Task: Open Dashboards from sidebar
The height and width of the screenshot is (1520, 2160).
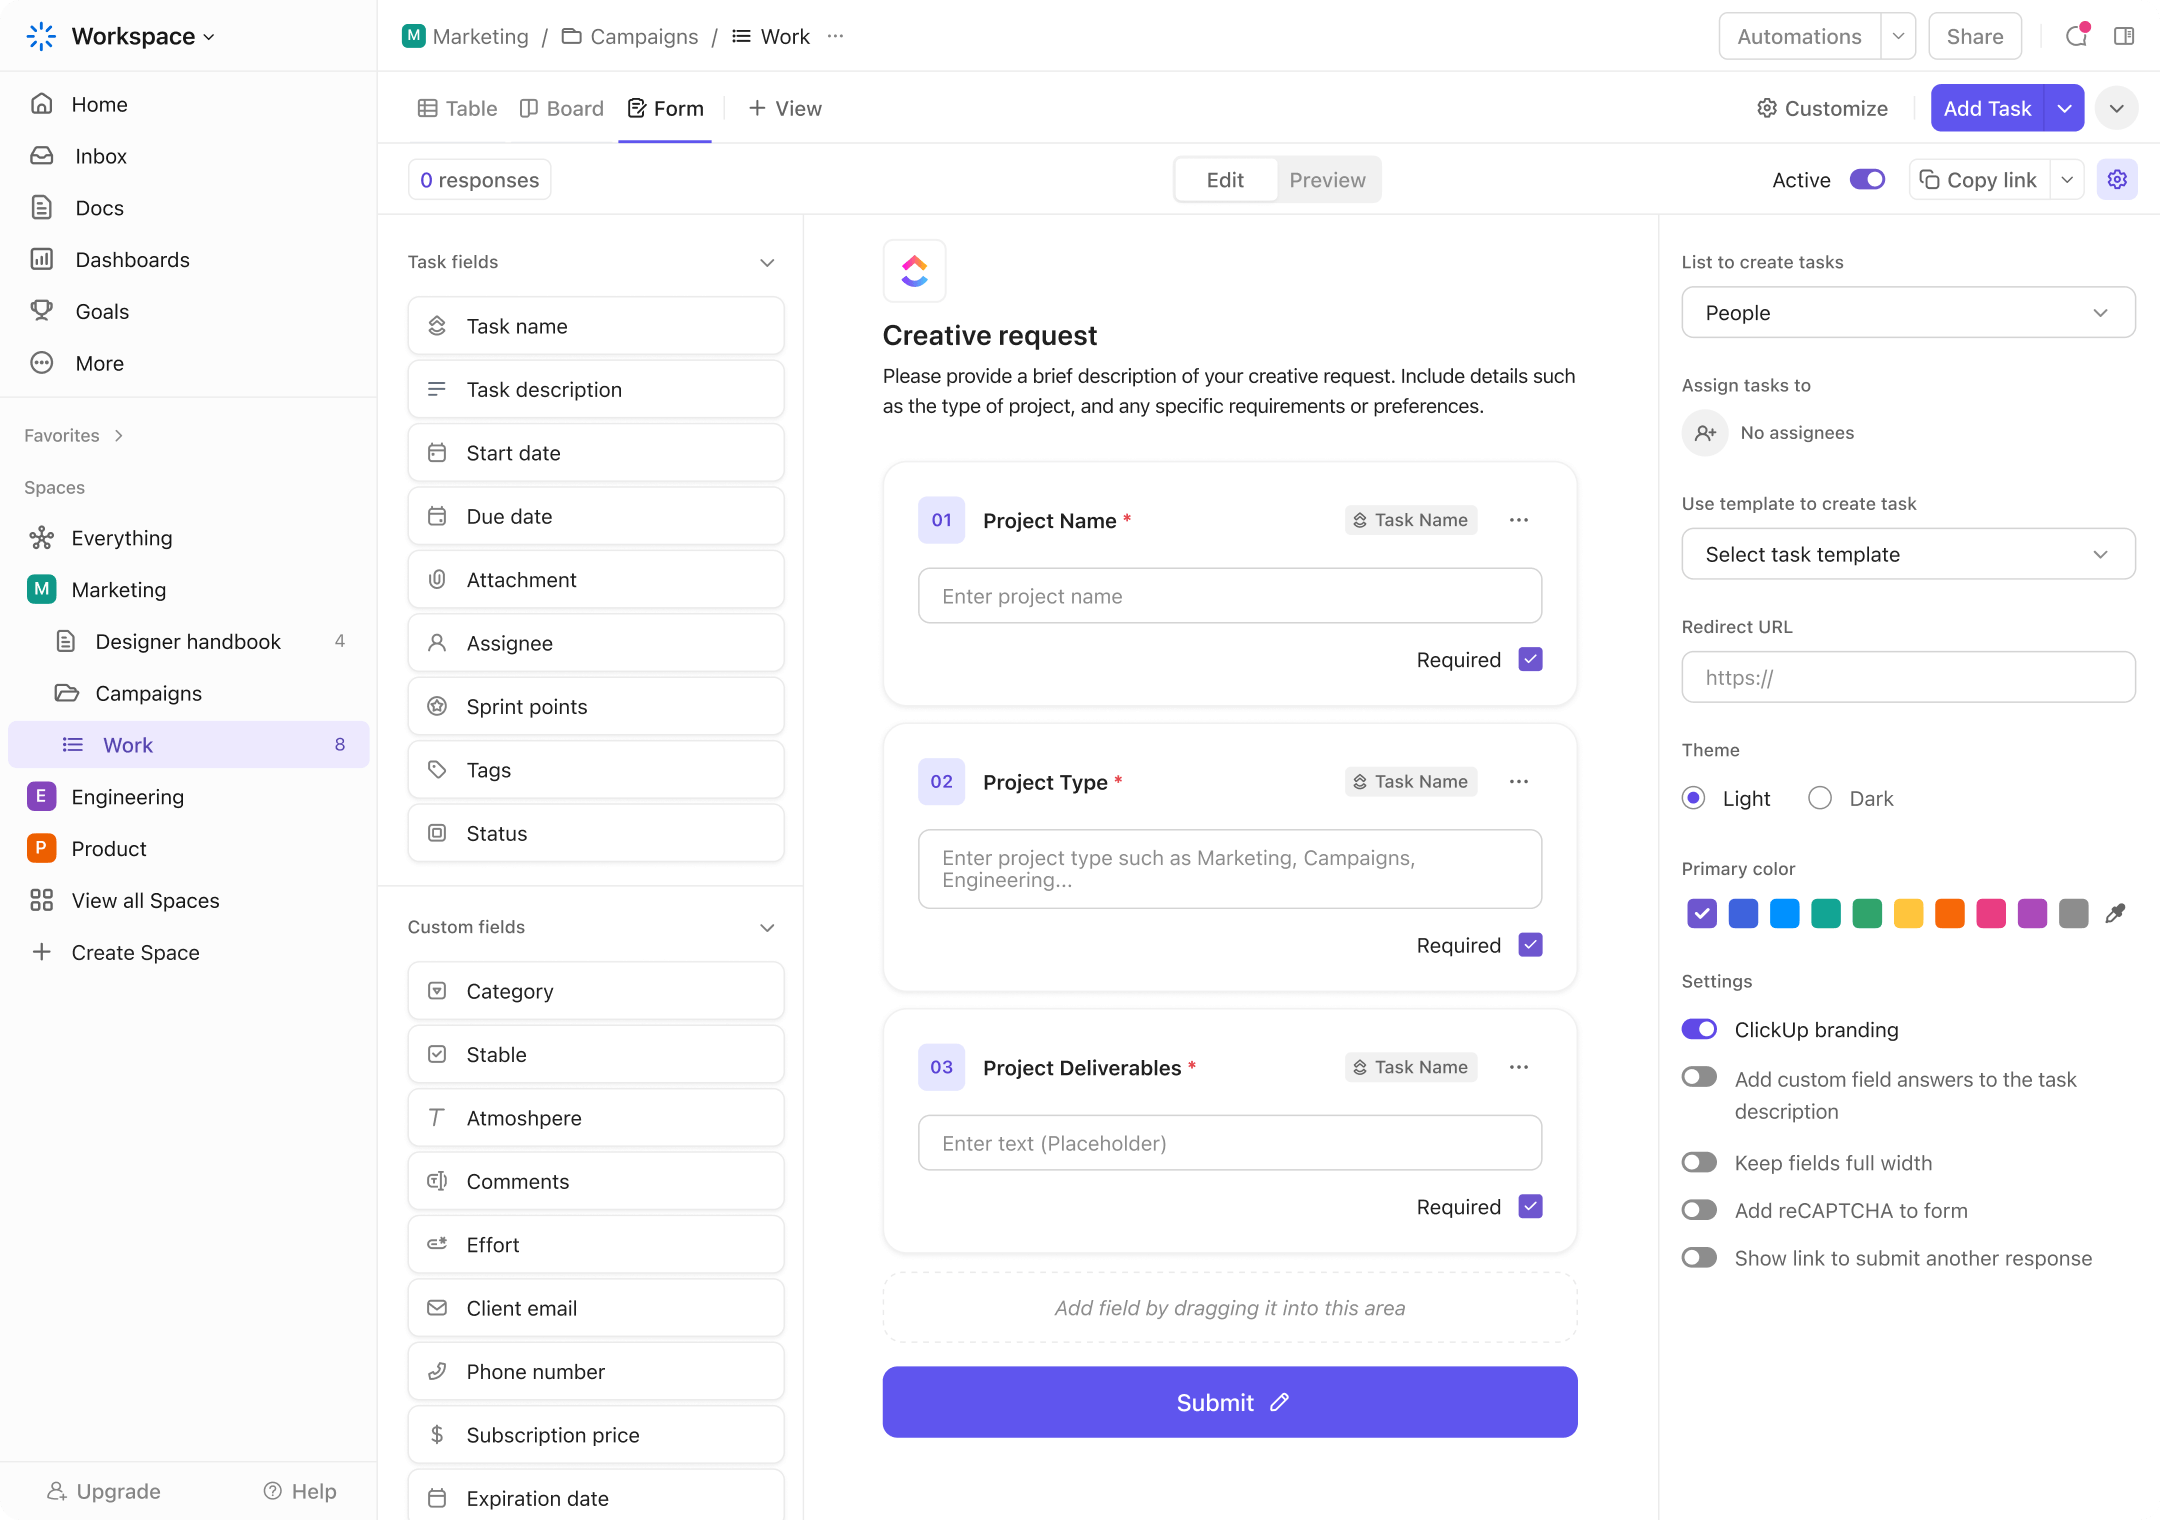Action: pyautogui.click(x=132, y=260)
